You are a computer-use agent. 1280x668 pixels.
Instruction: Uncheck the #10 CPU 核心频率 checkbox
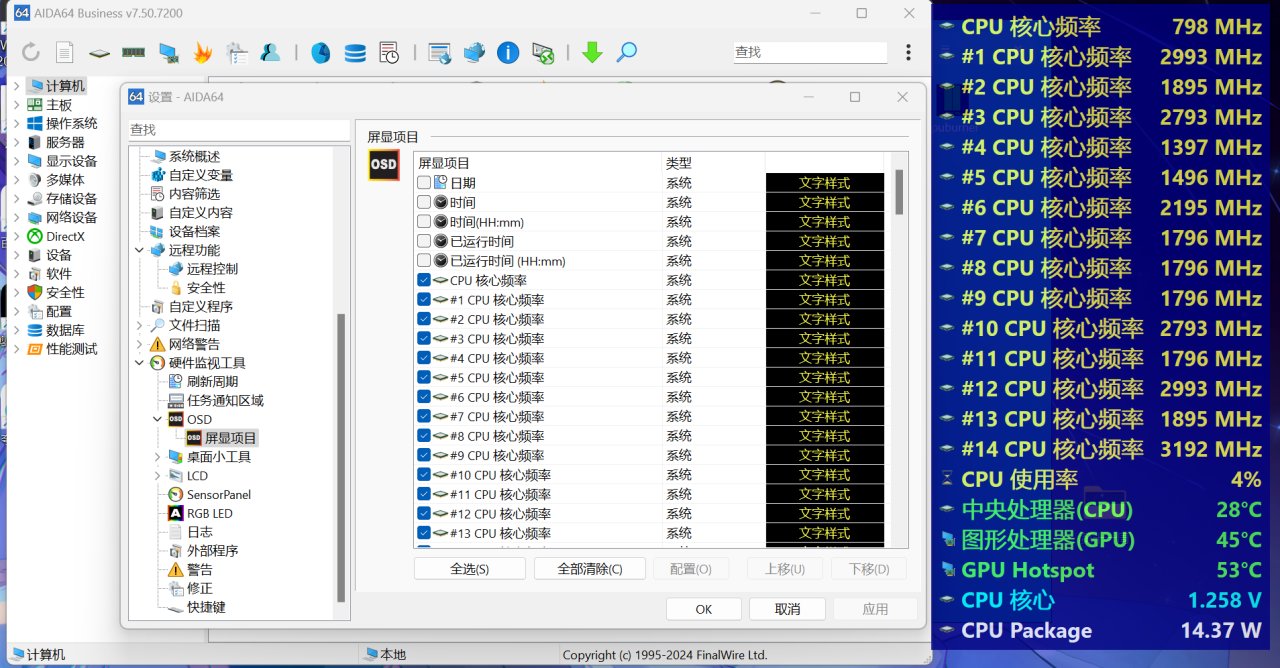pyautogui.click(x=424, y=475)
